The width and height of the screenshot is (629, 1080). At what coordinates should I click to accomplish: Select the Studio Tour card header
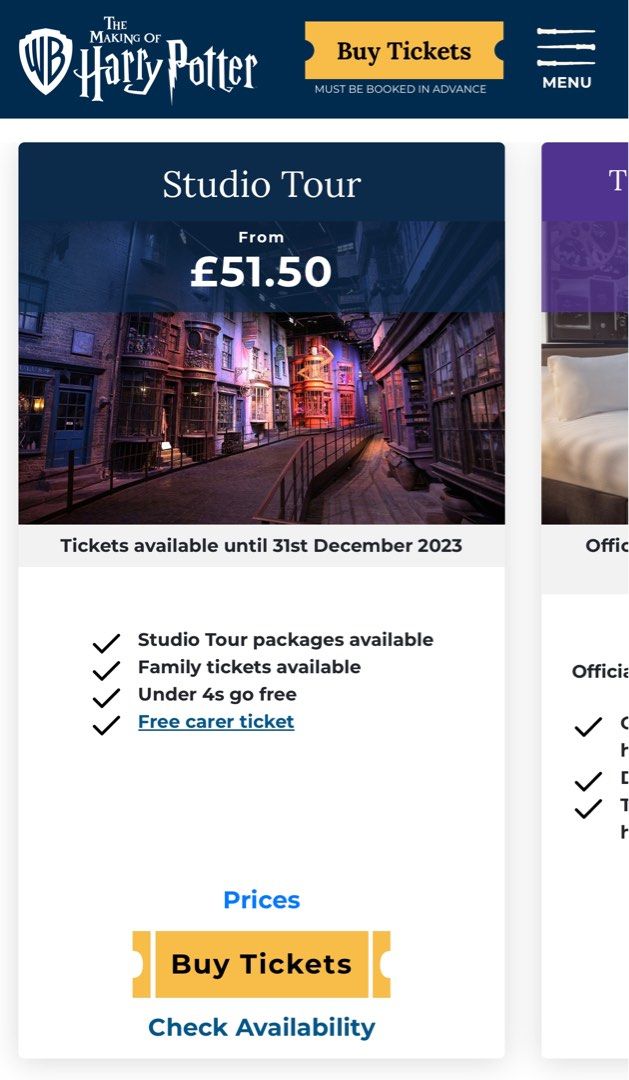click(262, 184)
